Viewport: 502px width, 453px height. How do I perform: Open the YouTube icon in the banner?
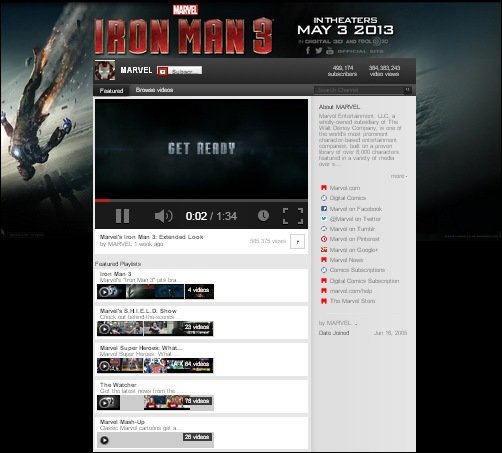pyautogui.click(x=330, y=51)
